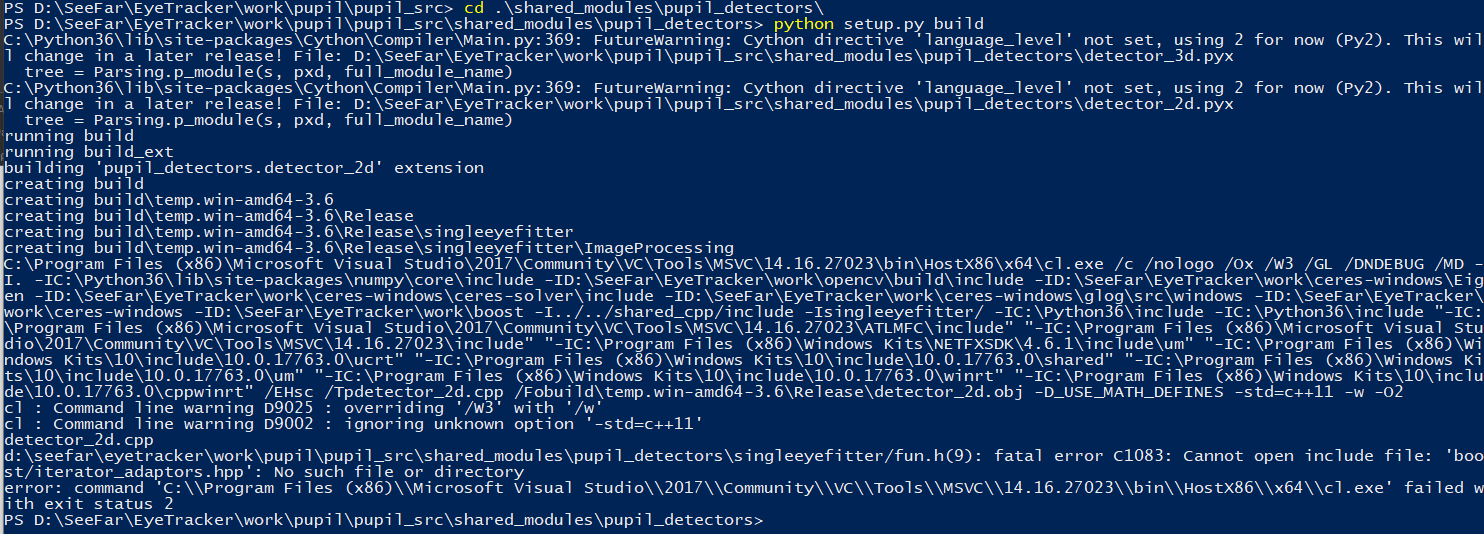This screenshot has height=534, width=1484.
Task: Click the first FutureWarning message line
Action: (x=742, y=40)
